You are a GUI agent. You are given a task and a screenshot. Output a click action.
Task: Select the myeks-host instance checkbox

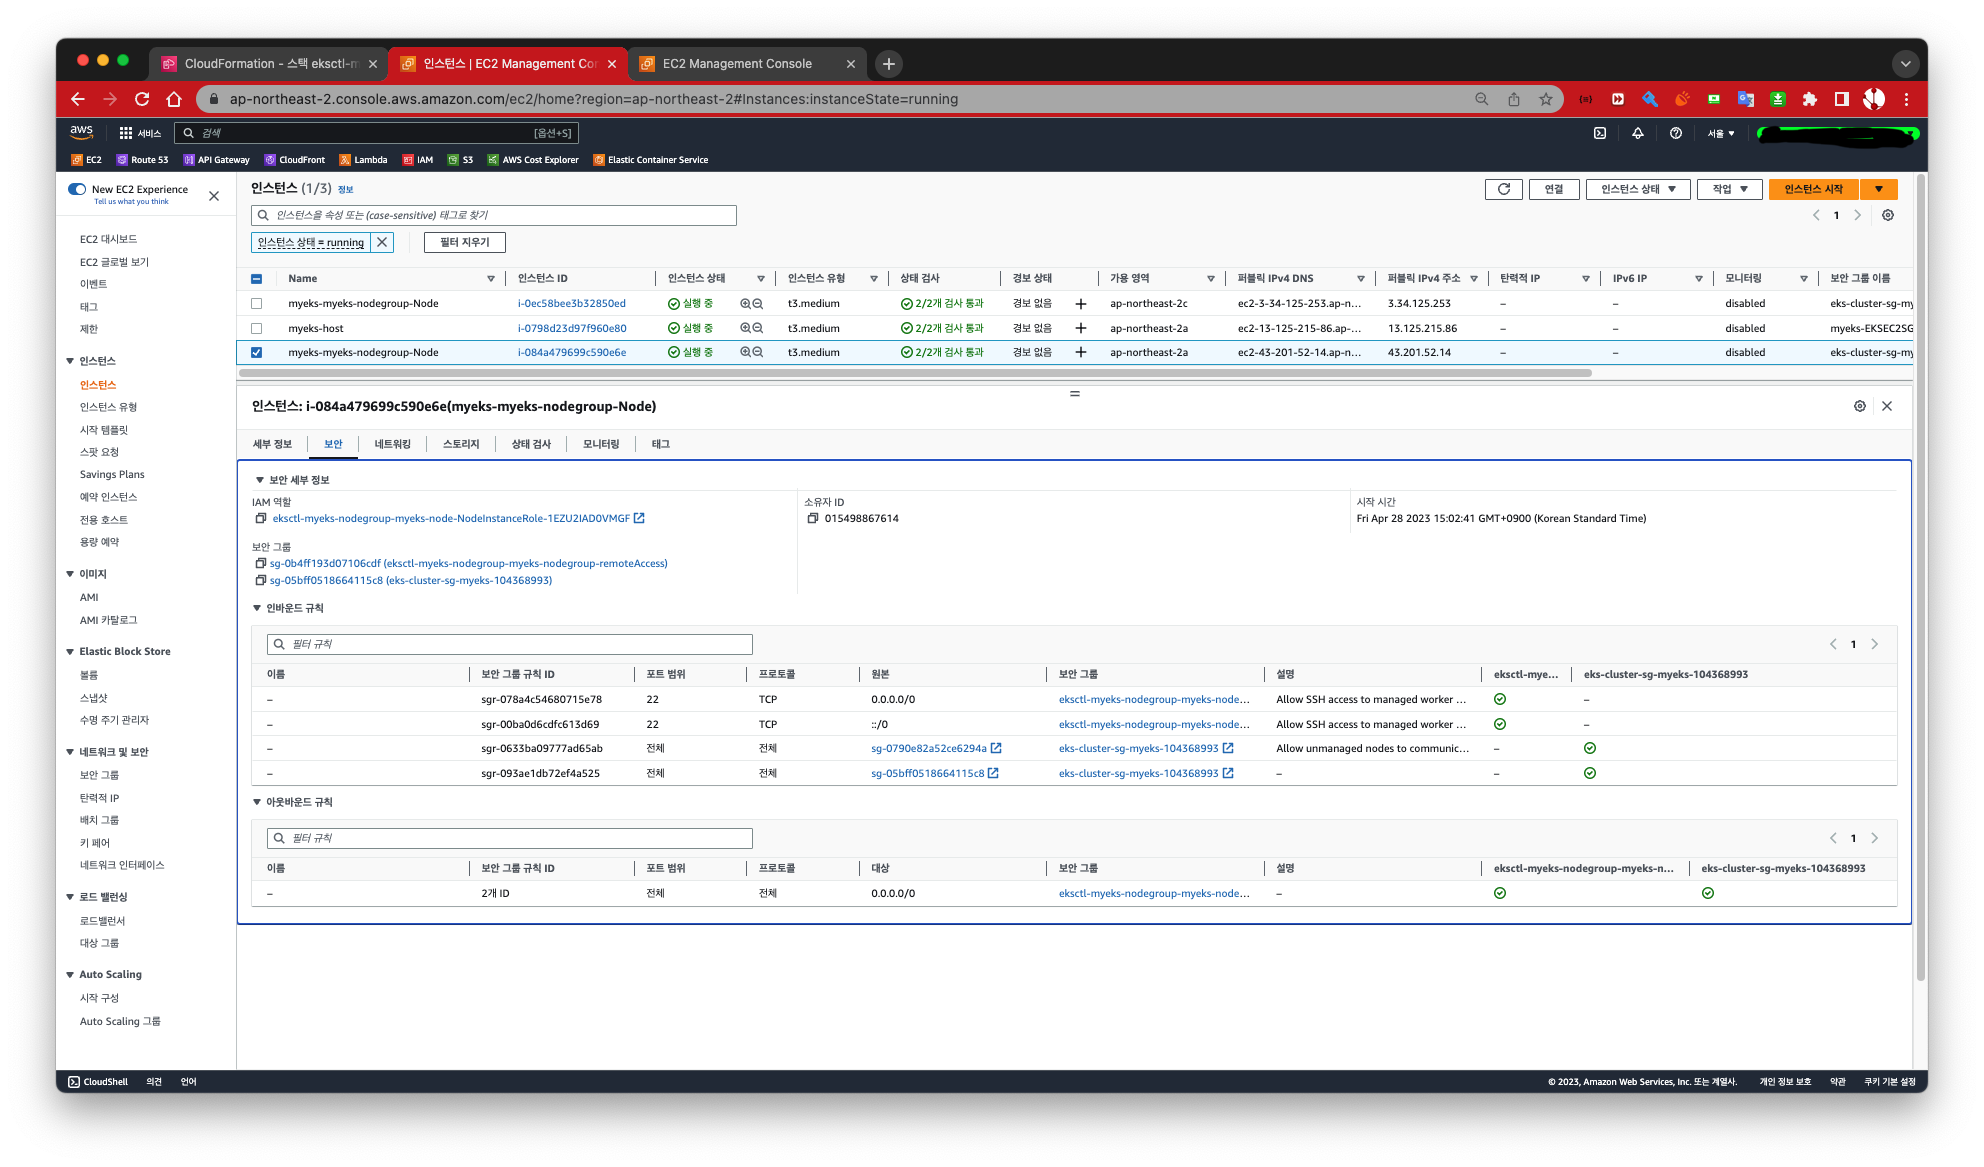pos(257,328)
